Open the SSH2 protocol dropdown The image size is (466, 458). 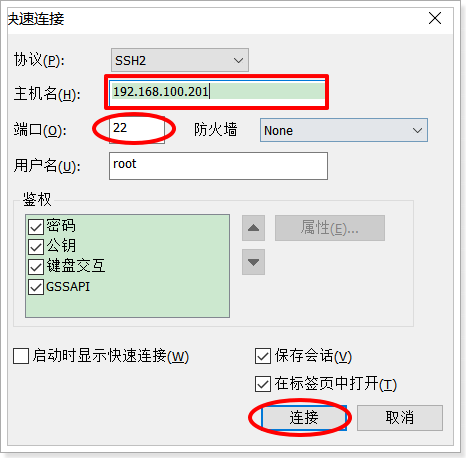(180, 60)
